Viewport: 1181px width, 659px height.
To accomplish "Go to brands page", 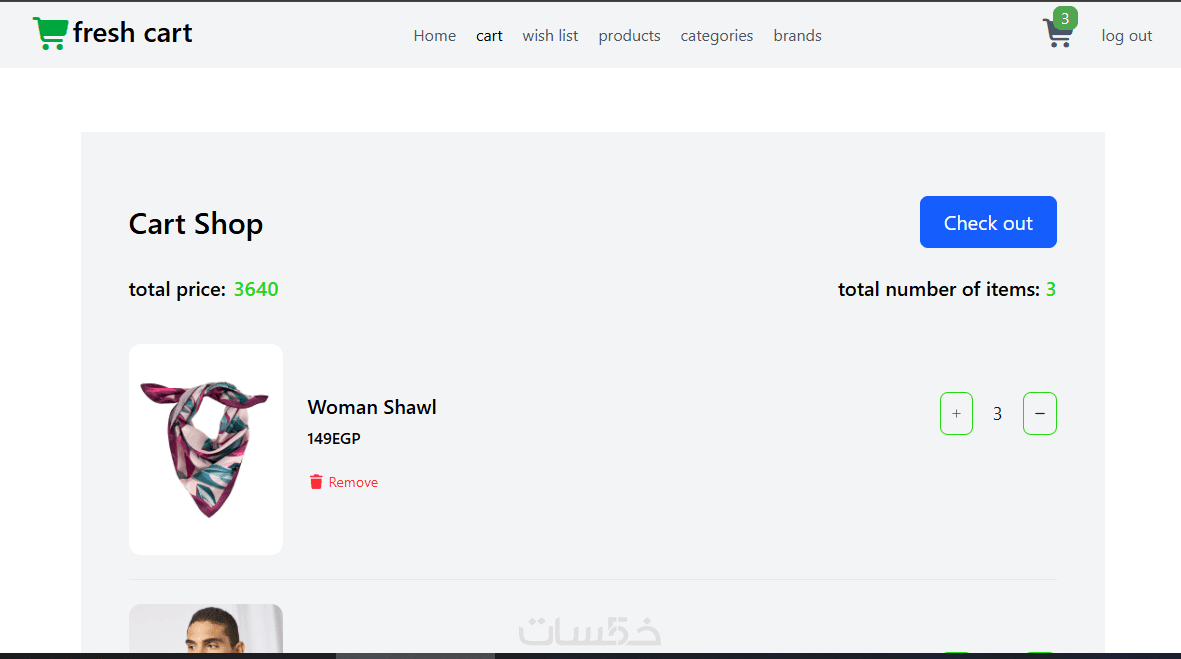I will 797,35.
